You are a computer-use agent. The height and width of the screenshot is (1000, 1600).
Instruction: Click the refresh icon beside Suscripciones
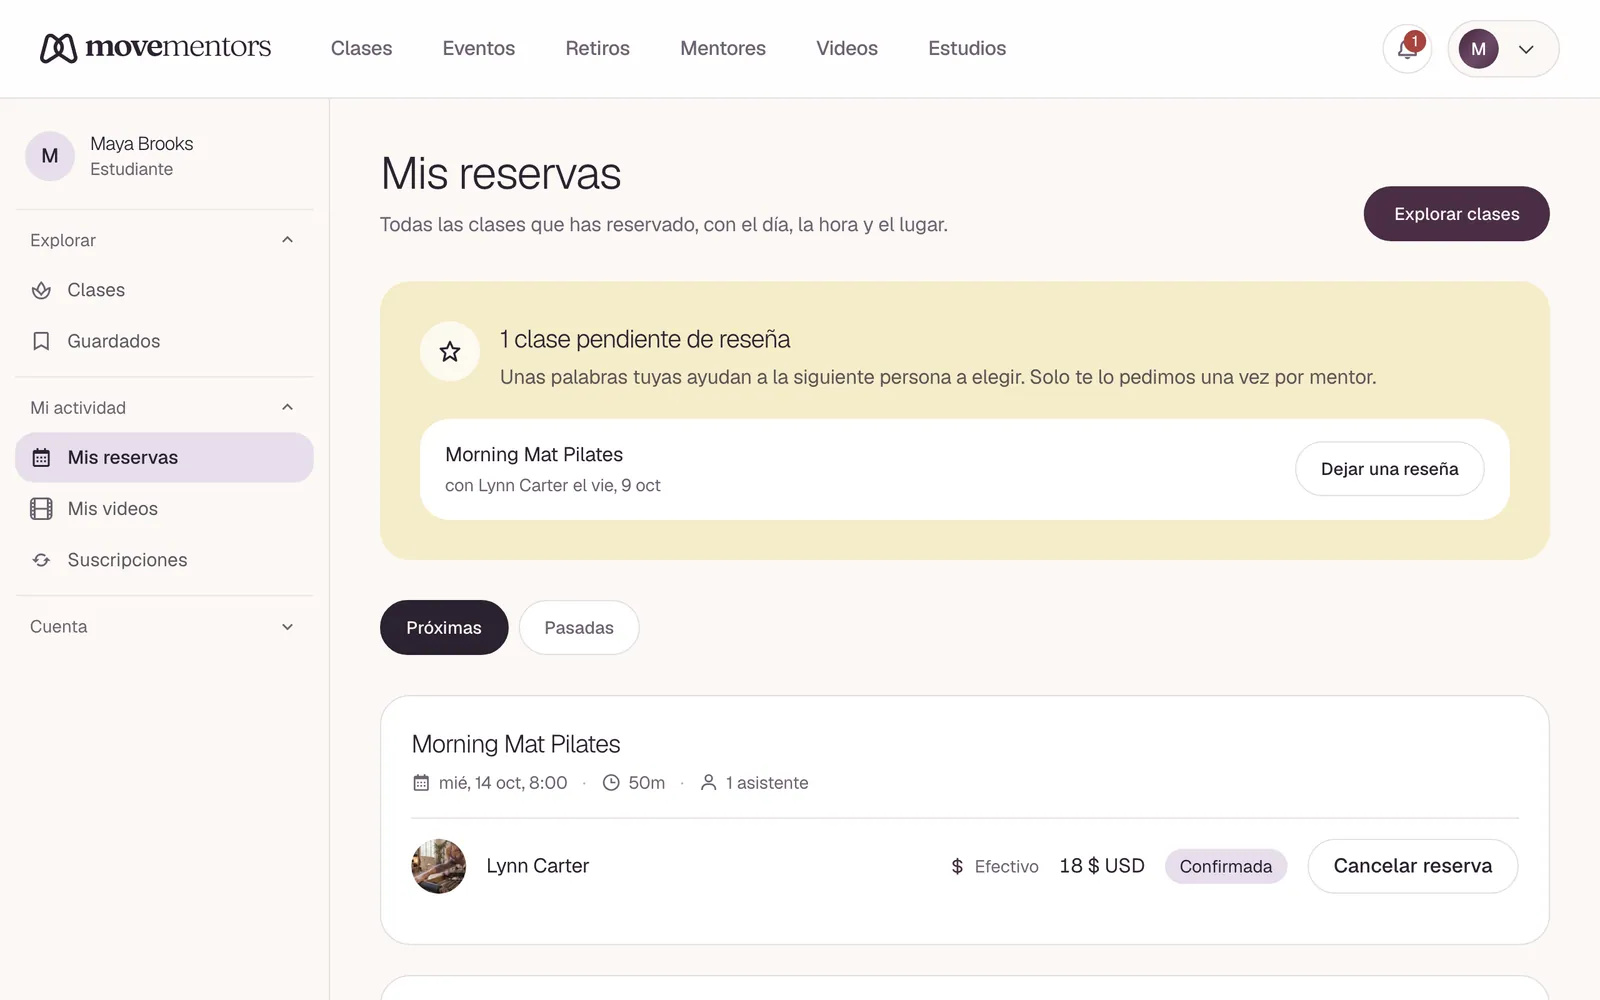[41, 560]
